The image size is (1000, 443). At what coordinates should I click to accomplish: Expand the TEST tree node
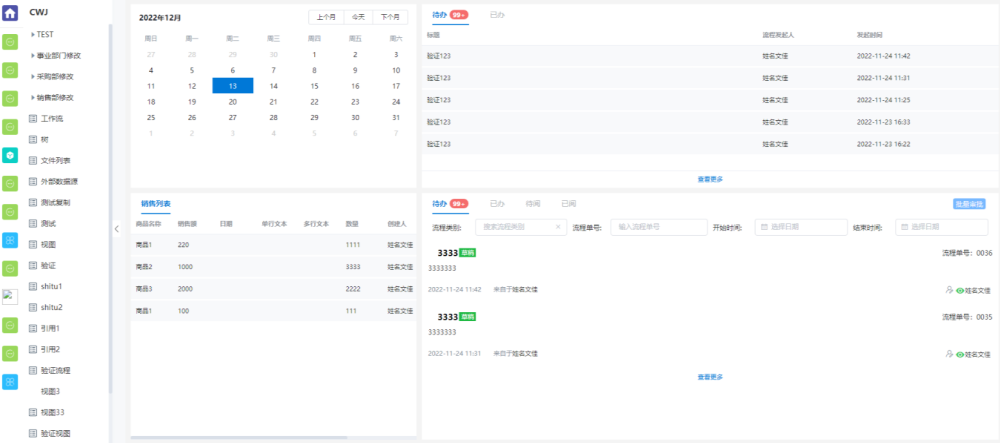(32, 34)
